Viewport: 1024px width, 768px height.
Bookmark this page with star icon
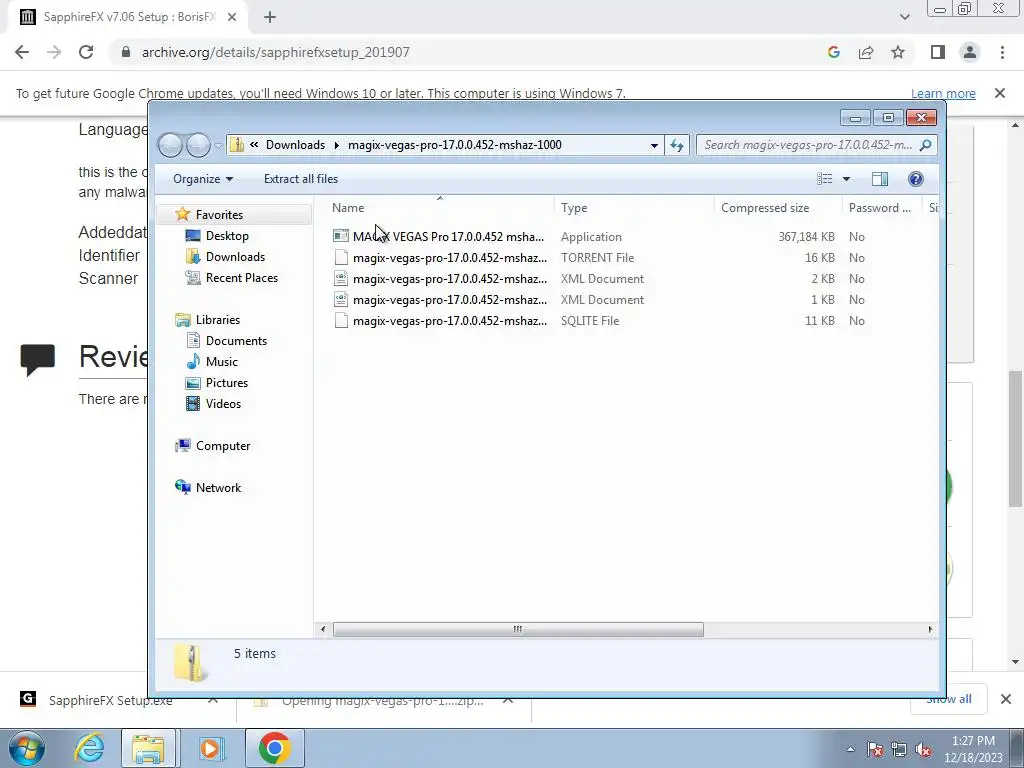(898, 52)
